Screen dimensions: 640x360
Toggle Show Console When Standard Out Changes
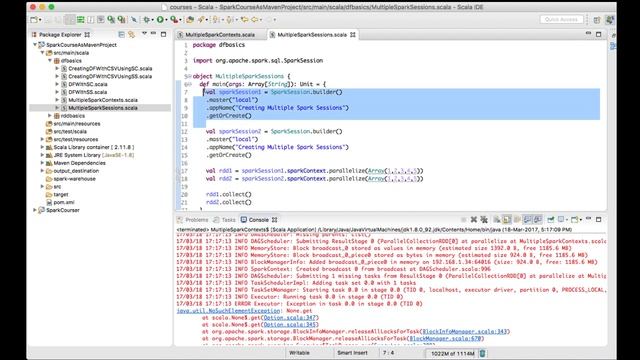pos(528,220)
